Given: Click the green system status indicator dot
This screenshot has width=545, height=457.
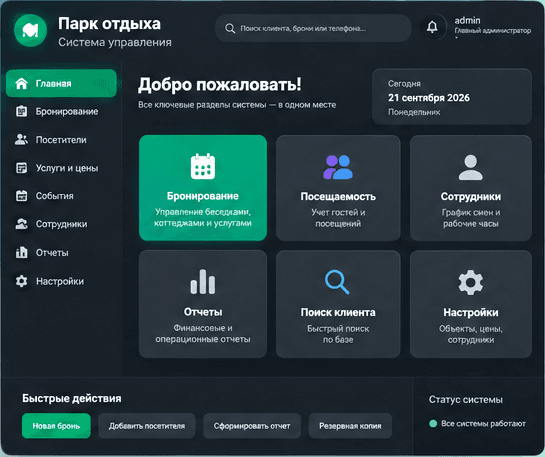Looking at the screenshot, I should (x=433, y=424).
